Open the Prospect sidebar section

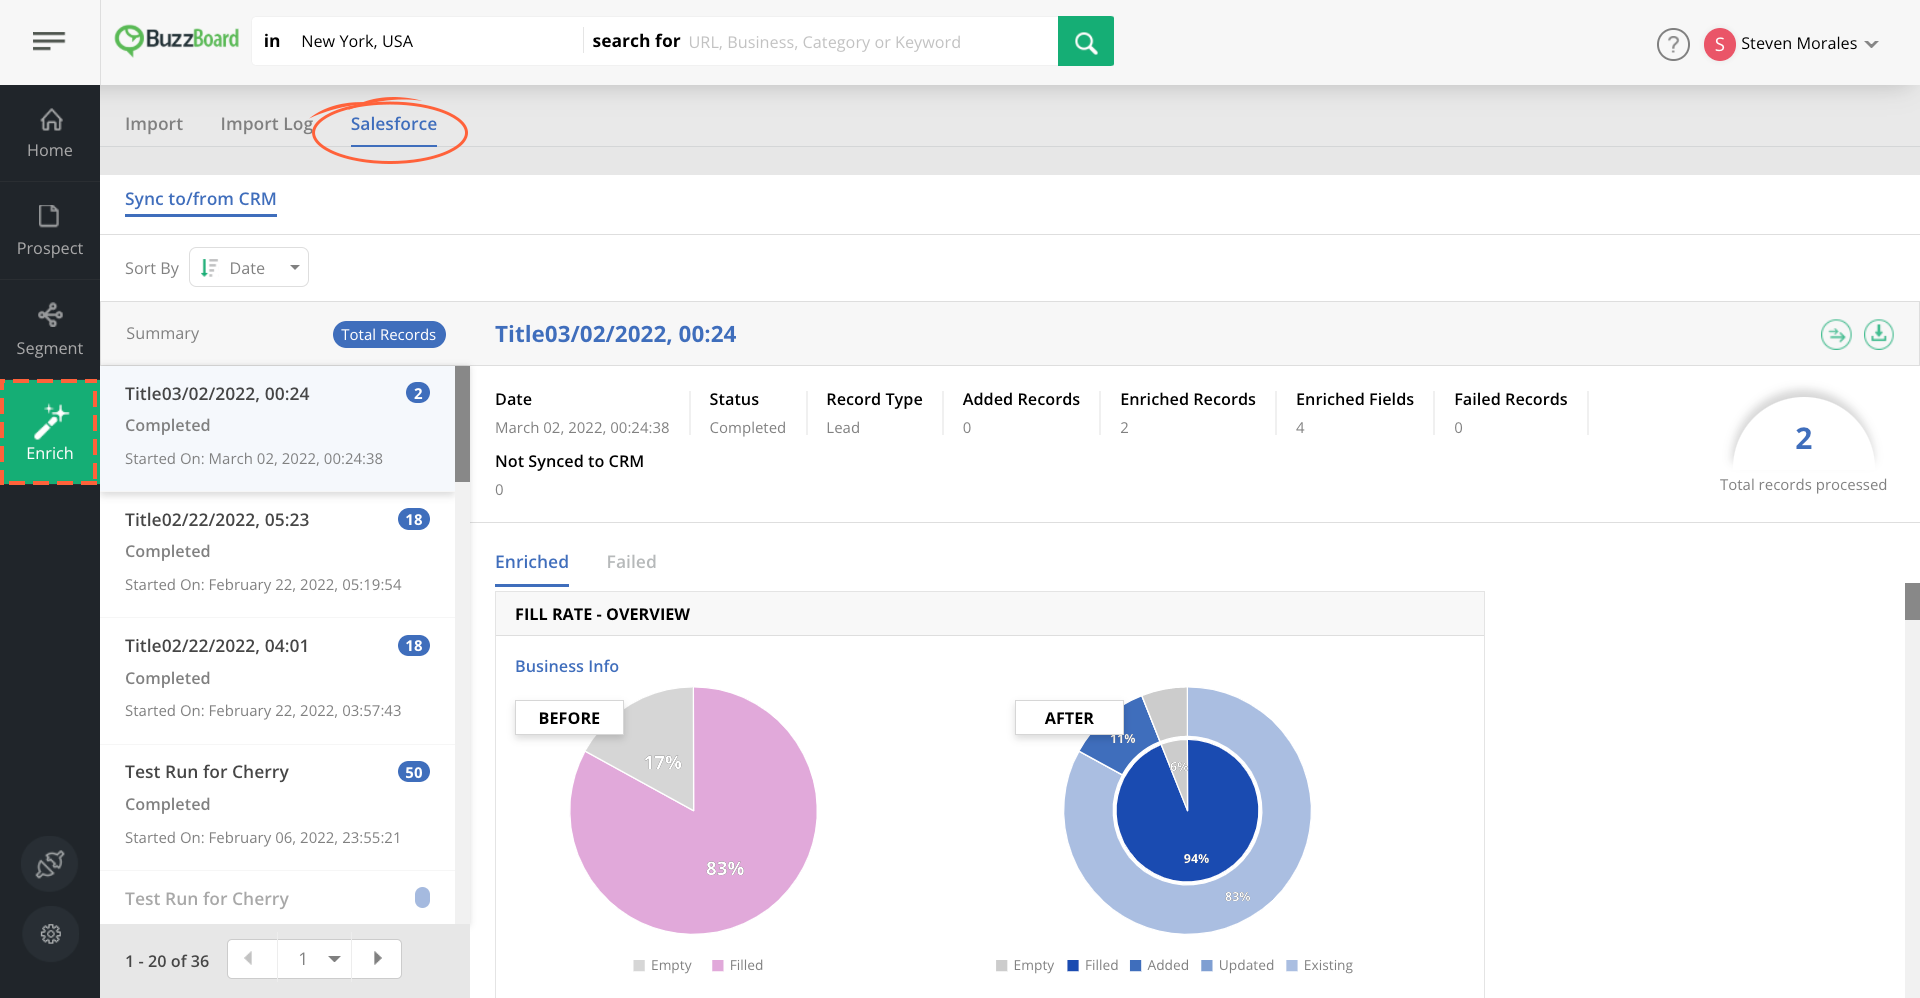click(50, 231)
